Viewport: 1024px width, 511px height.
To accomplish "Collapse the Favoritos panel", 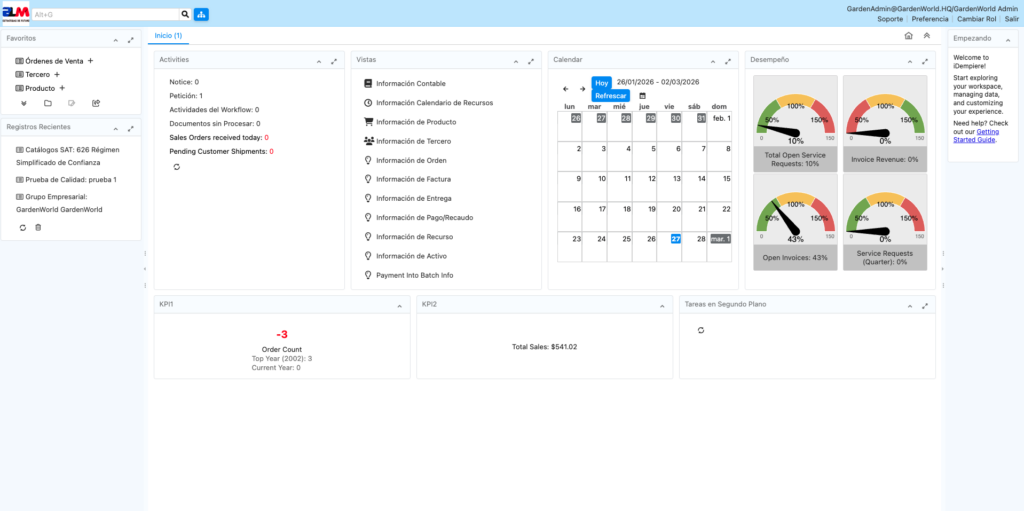I will [115, 39].
